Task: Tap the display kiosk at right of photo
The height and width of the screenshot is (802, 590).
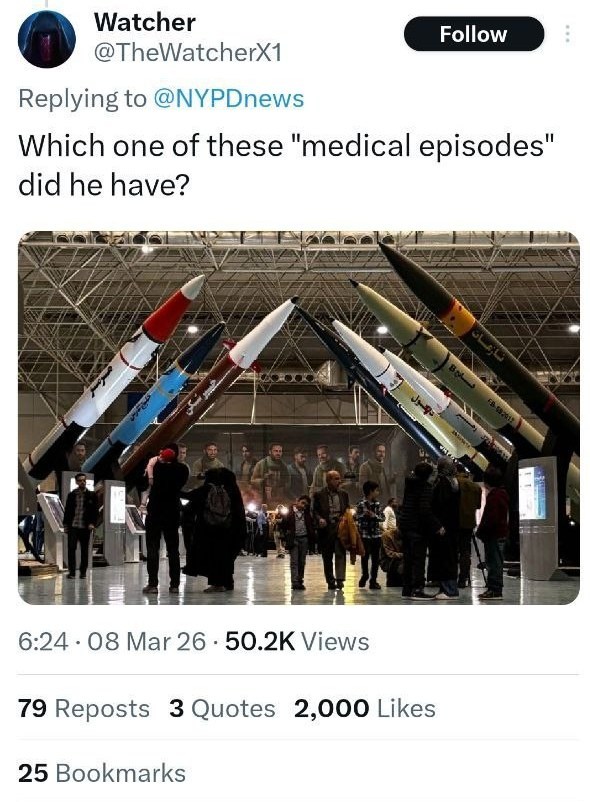Action: (538, 518)
